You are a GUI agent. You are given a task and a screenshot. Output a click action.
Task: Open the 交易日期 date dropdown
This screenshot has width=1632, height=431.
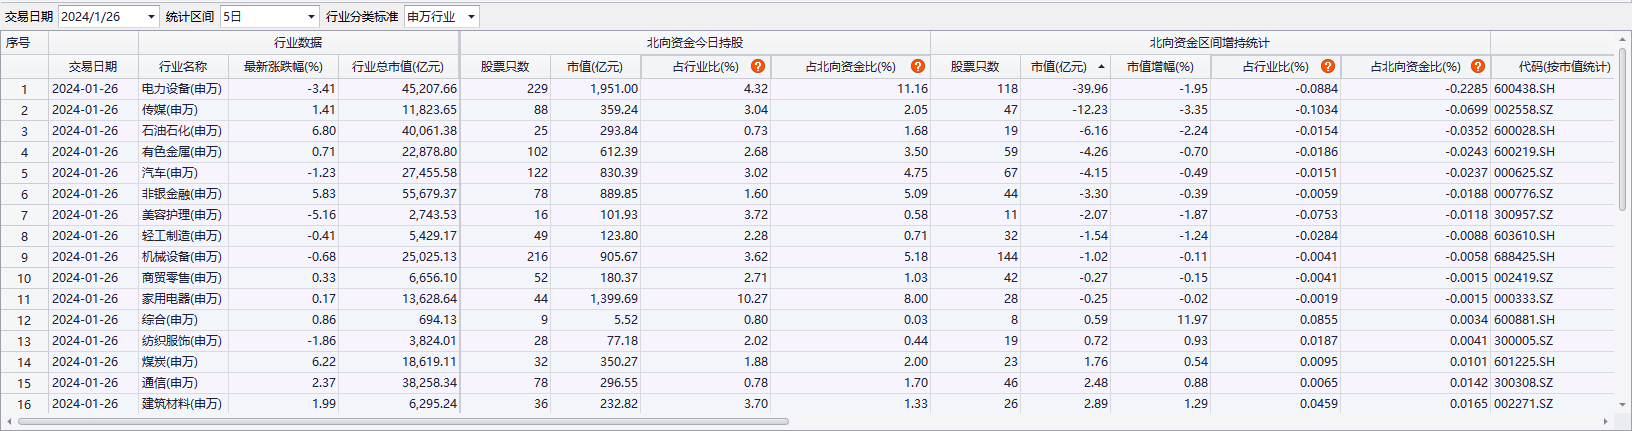point(151,17)
